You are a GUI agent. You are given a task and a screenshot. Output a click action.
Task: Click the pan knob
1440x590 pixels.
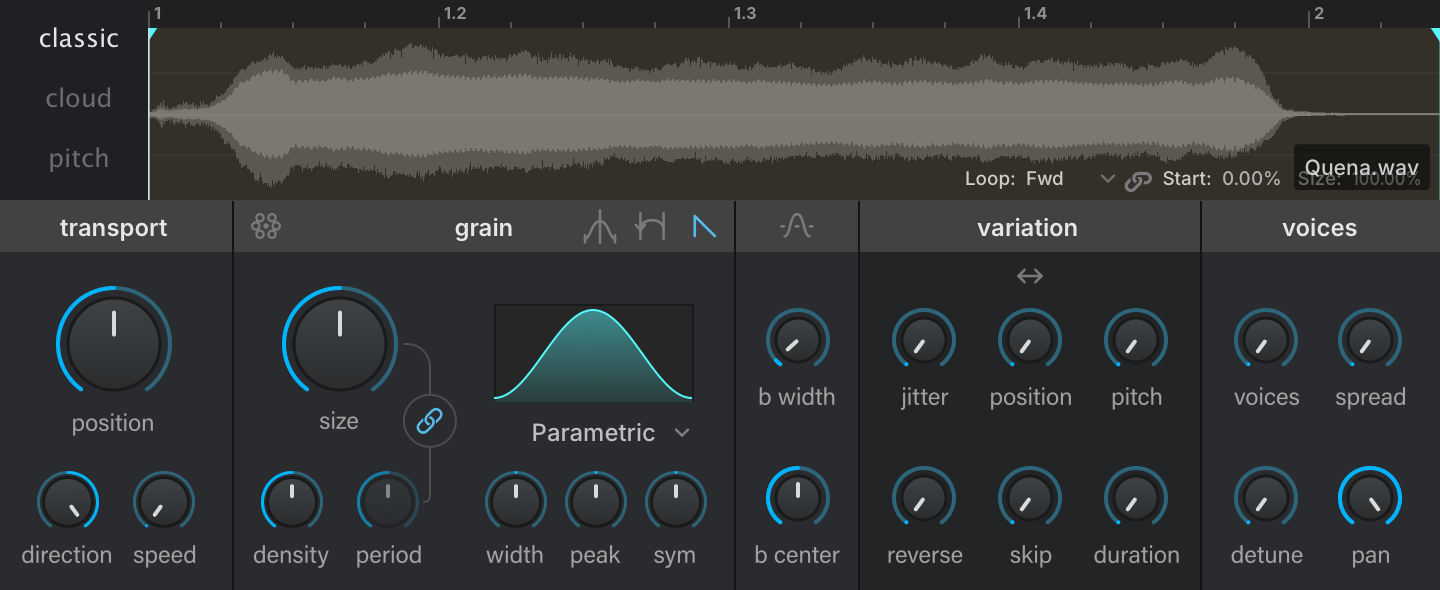[x=1370, y=498]
